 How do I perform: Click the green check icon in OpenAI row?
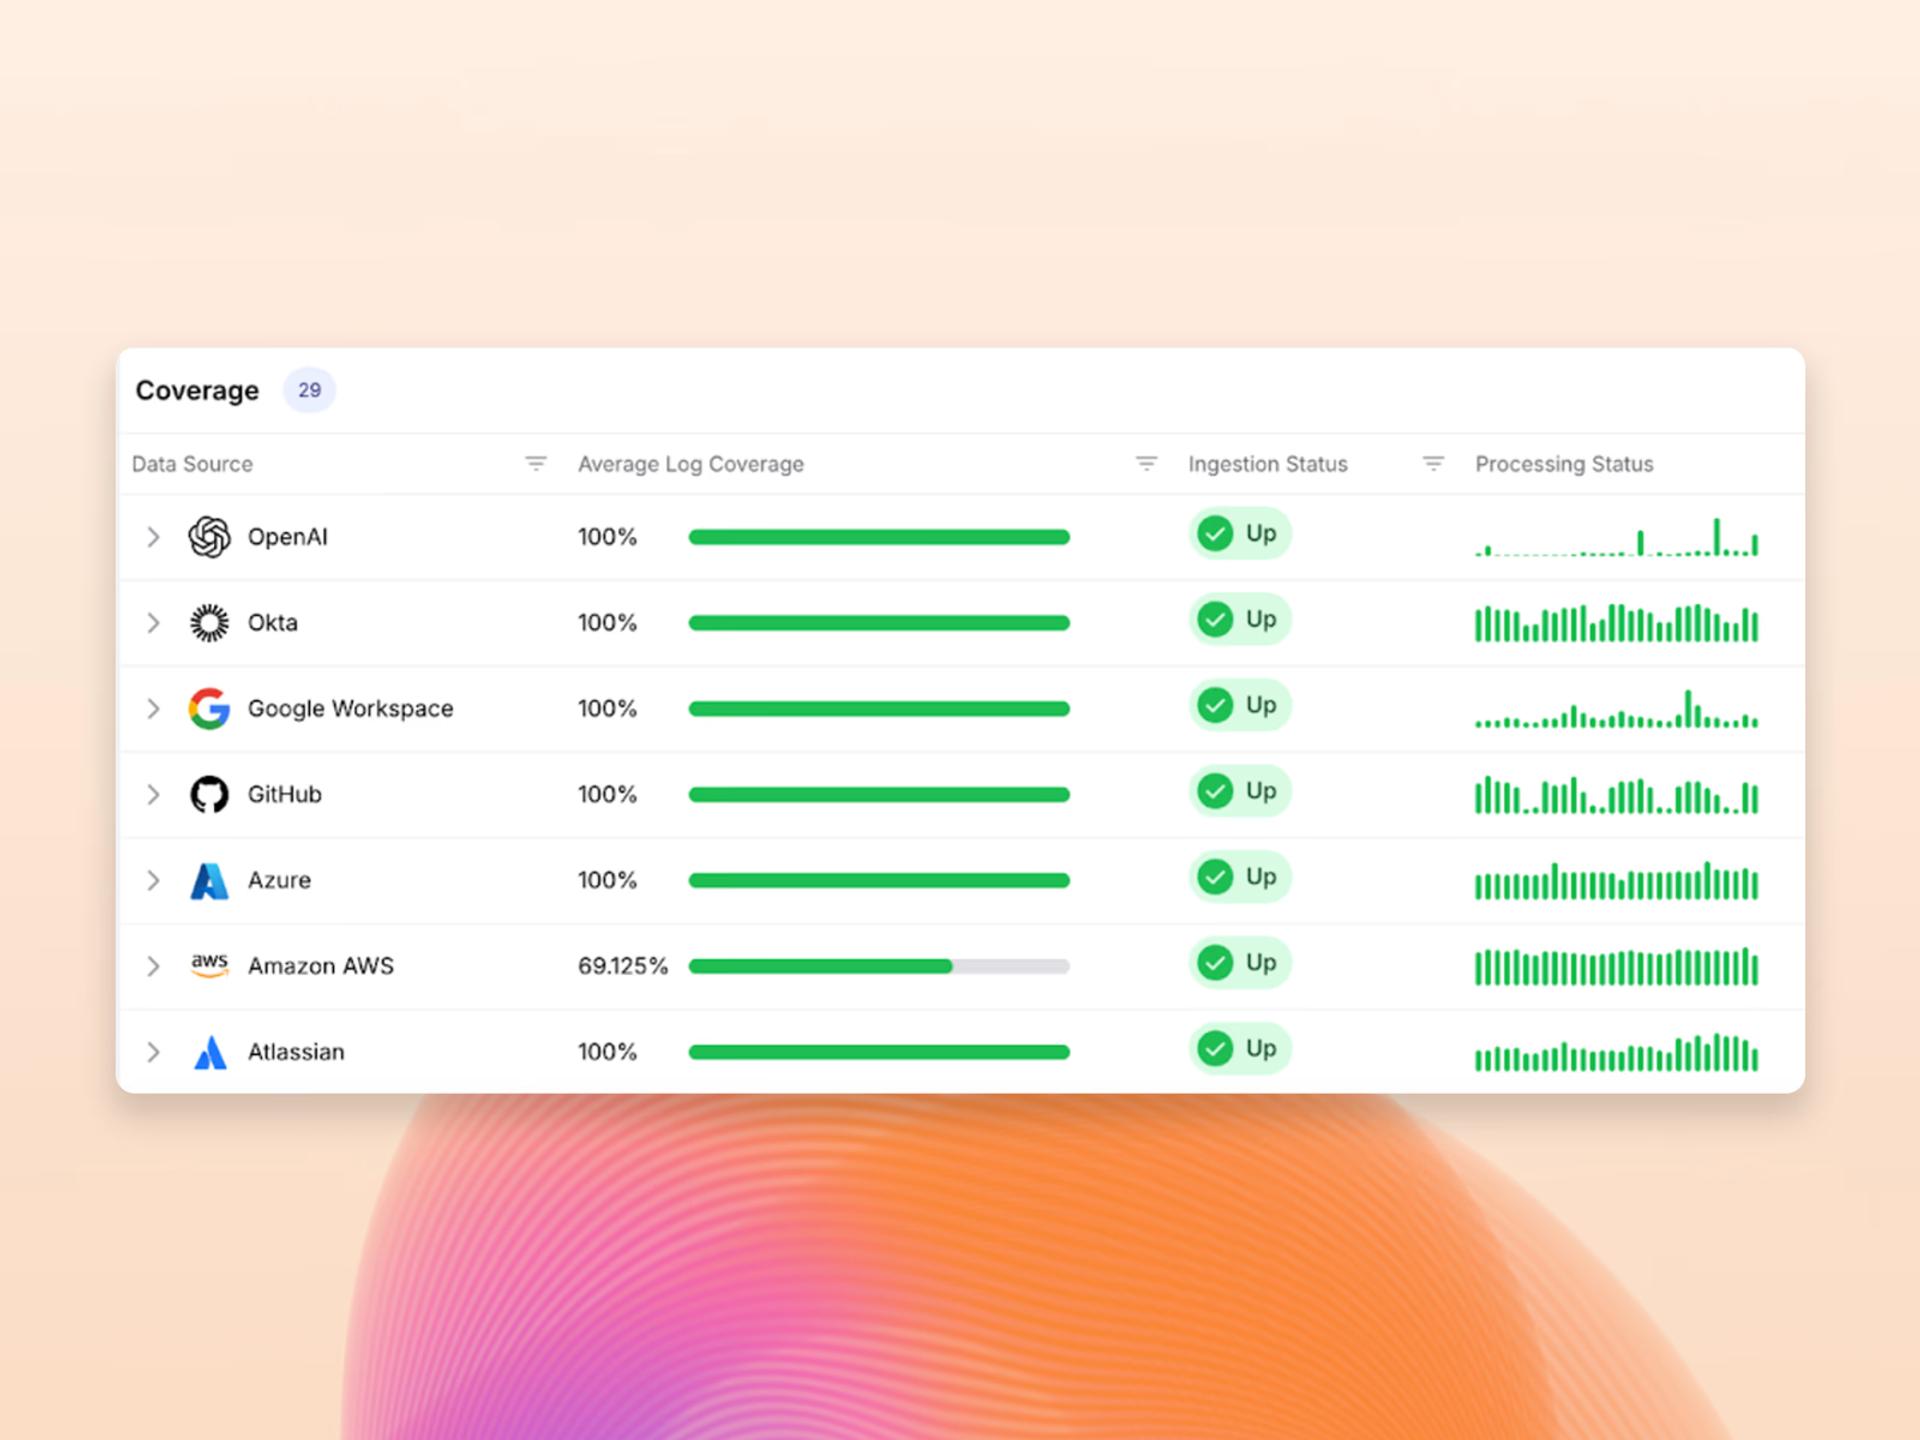(1215, 534)
